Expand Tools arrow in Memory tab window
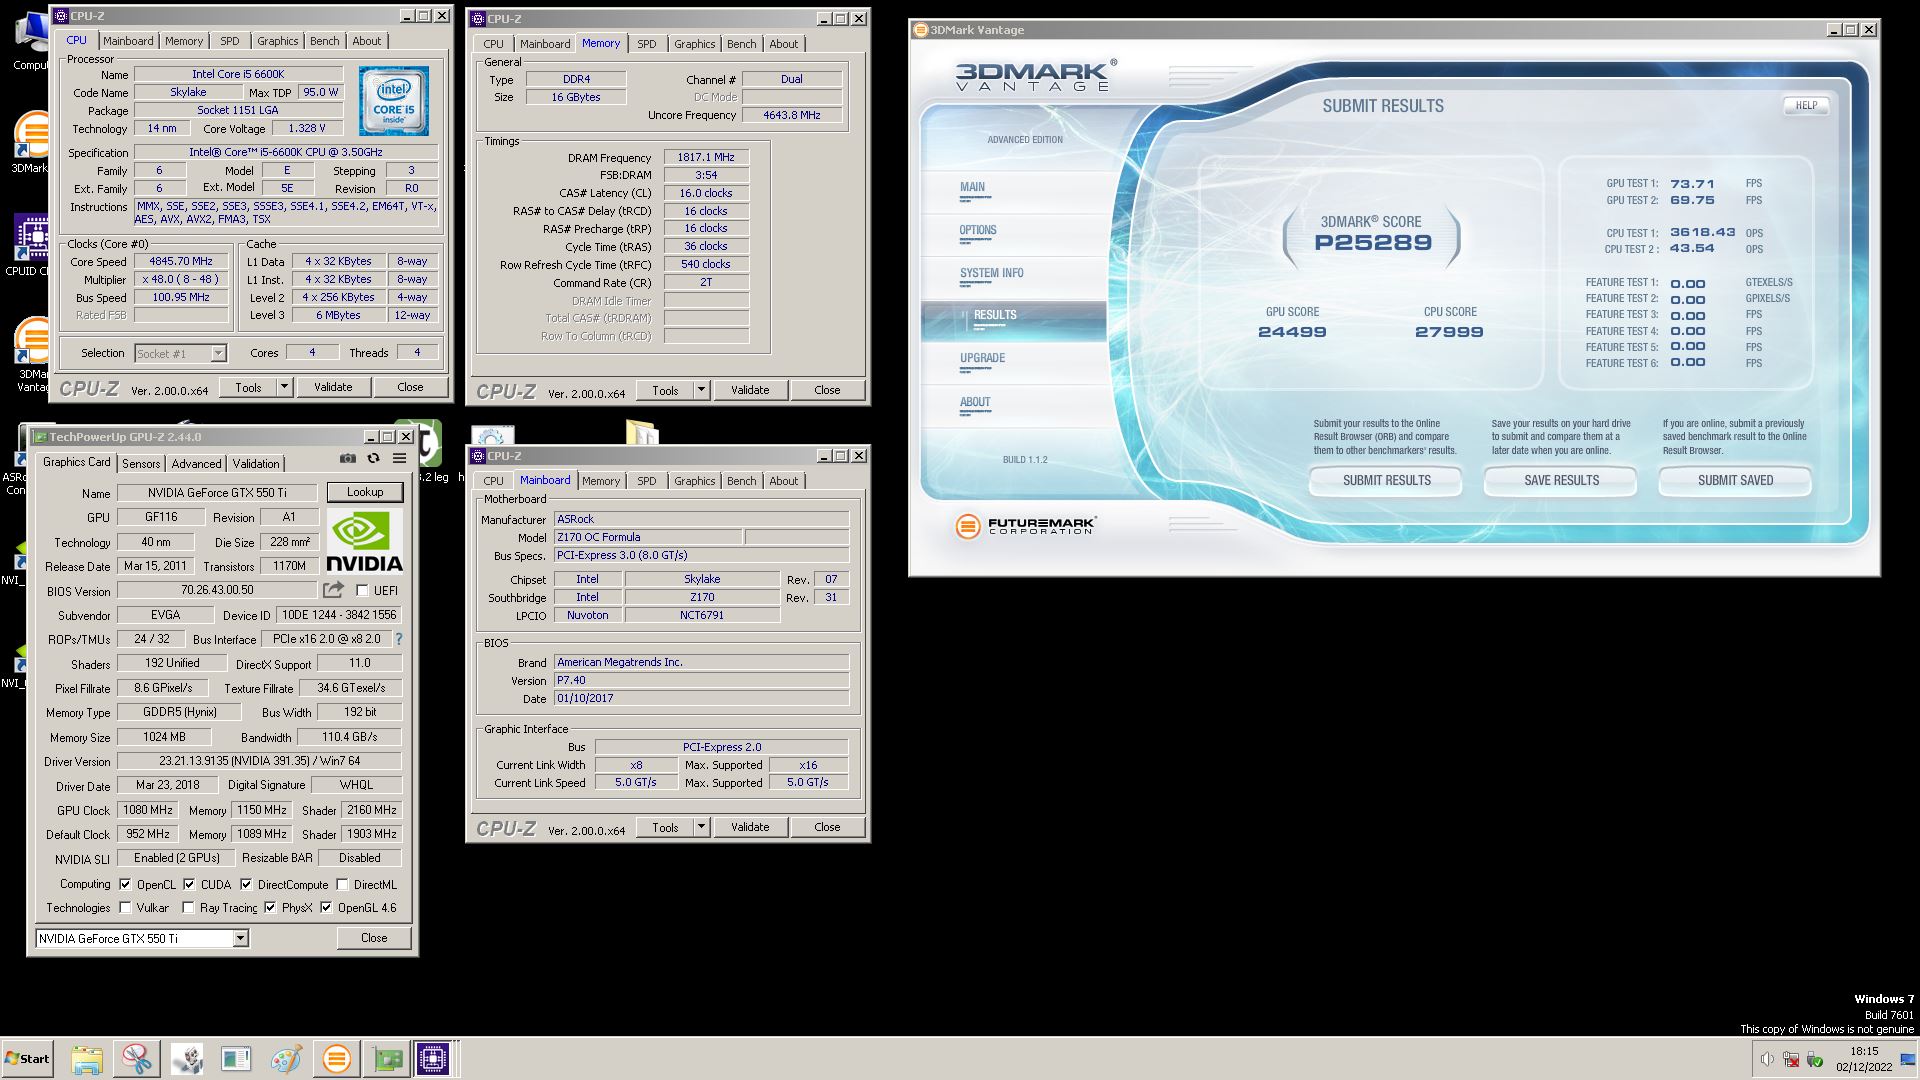Screen dimensions: 1920x1080 (x=701, y=390)
